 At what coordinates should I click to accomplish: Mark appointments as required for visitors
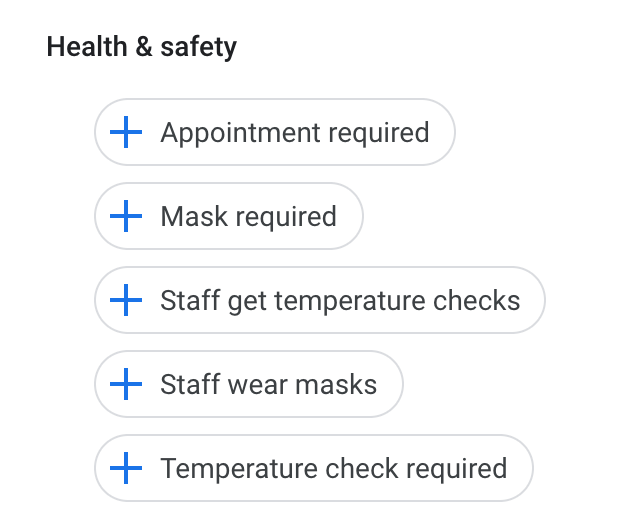coord(275,132)
